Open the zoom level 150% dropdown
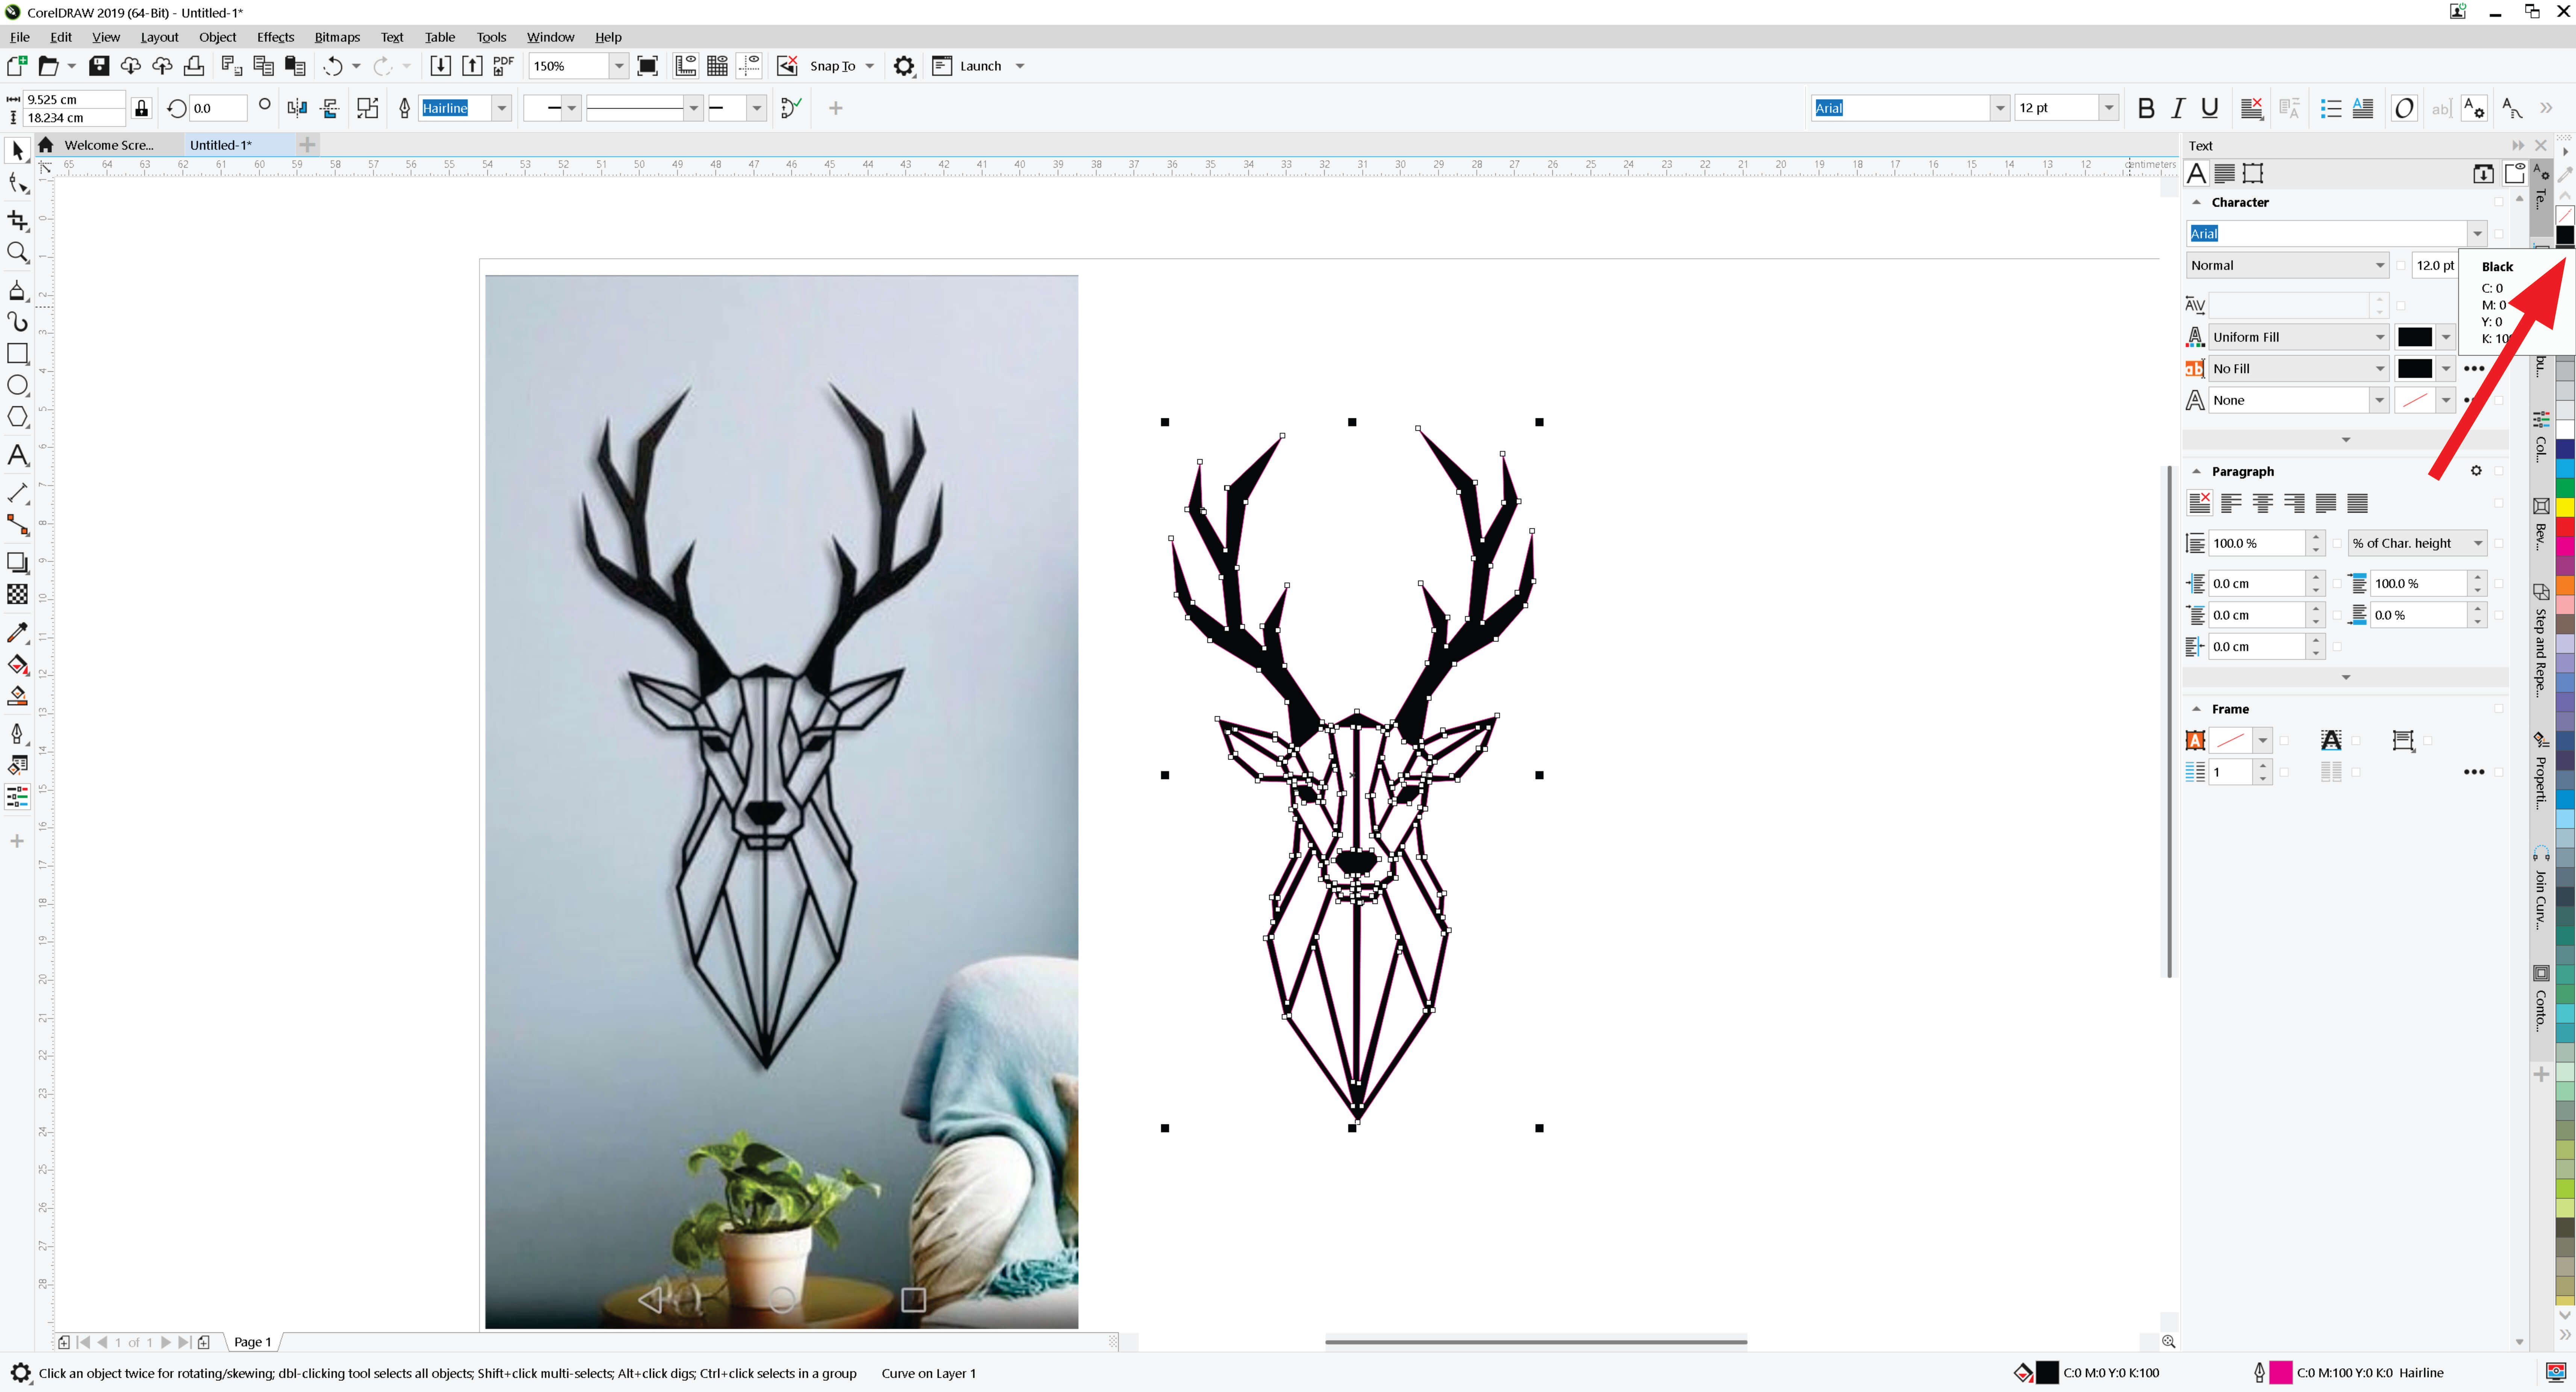 pyautogui.click(x=619, y=66)
